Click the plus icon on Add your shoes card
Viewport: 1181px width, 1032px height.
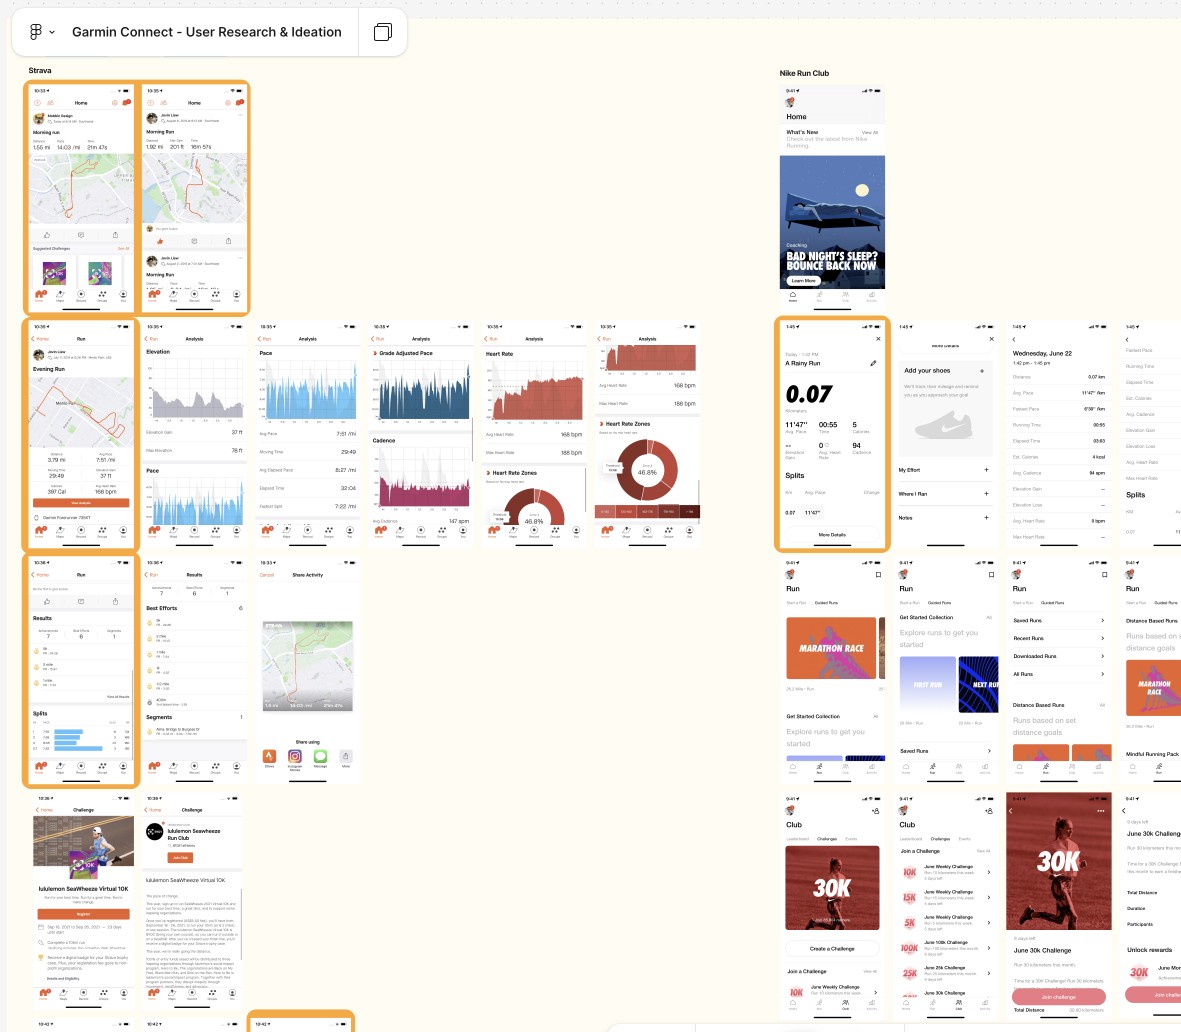coord(982,371)
